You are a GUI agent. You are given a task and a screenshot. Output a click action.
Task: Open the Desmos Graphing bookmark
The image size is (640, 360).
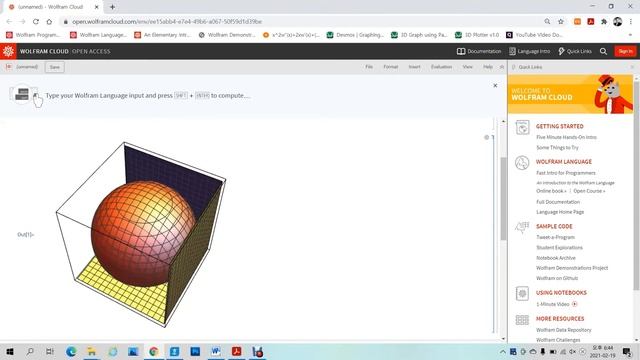click(355, 35)
